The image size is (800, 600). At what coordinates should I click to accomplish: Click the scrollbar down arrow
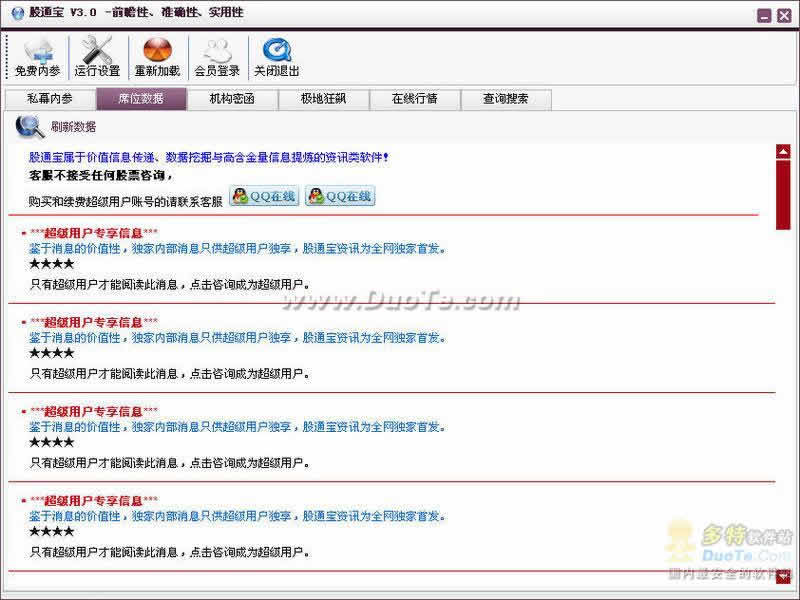pos(783,577)
